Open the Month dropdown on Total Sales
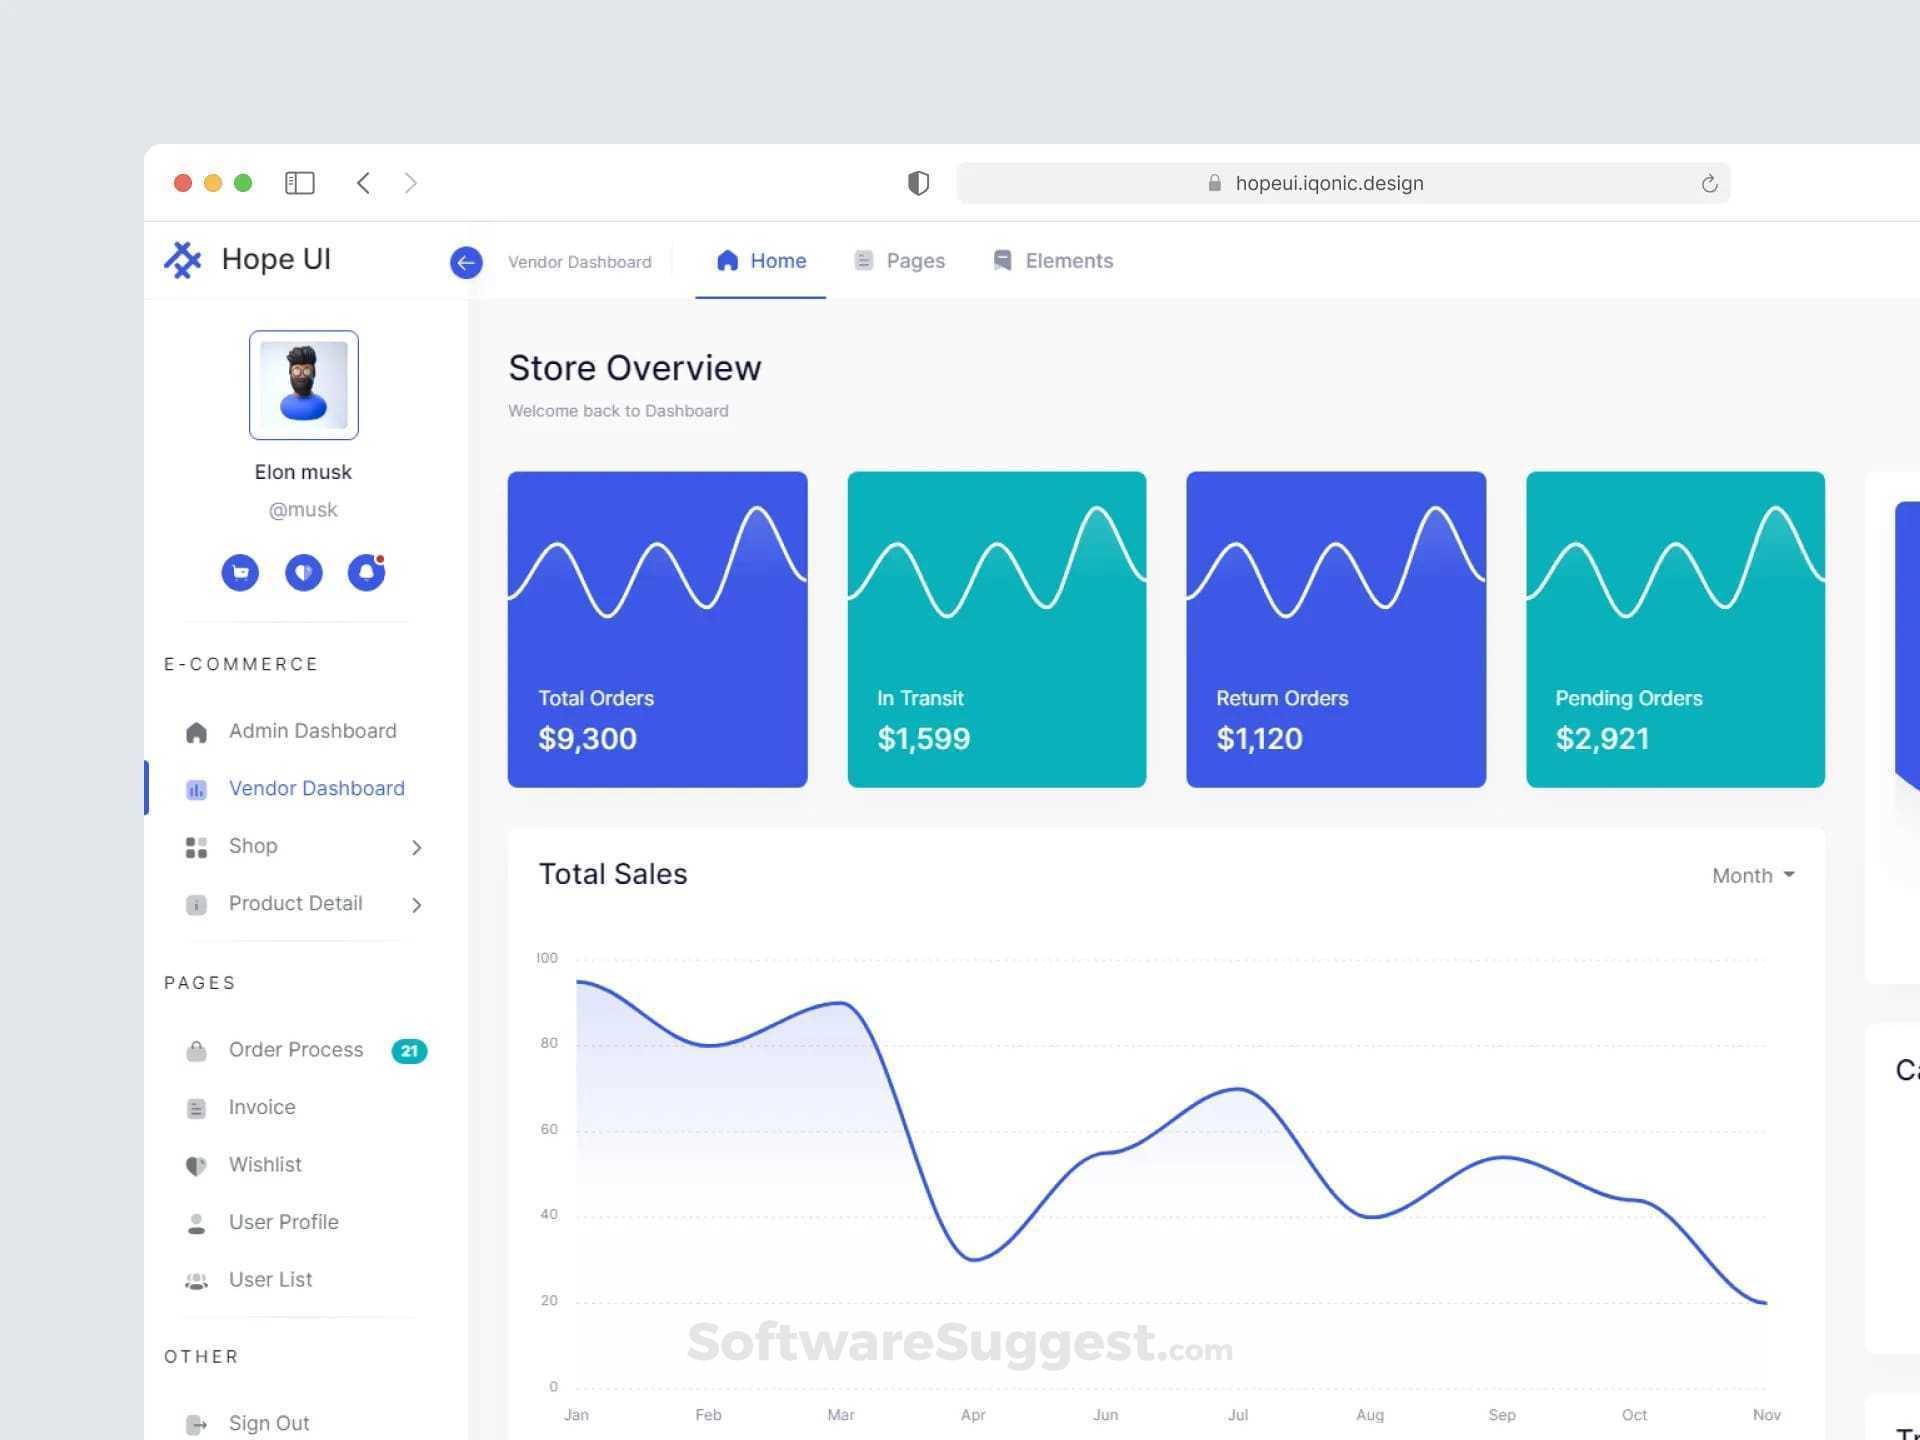Screen dimensions: 1920x1440 [x=1752, y=875]
